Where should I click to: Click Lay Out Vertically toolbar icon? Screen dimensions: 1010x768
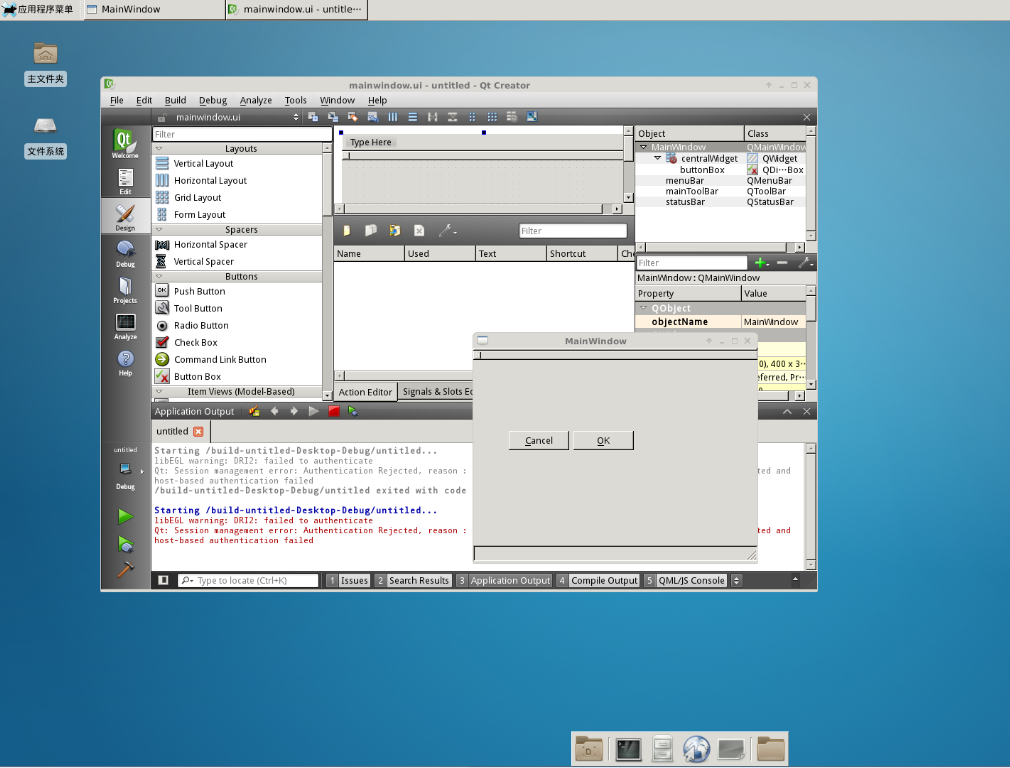pyautogui.click(x=413, y=117)
